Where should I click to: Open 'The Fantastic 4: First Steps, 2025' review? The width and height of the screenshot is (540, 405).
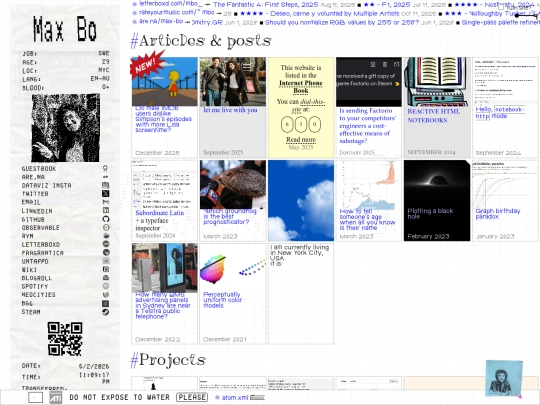click(x=266, y=4)
